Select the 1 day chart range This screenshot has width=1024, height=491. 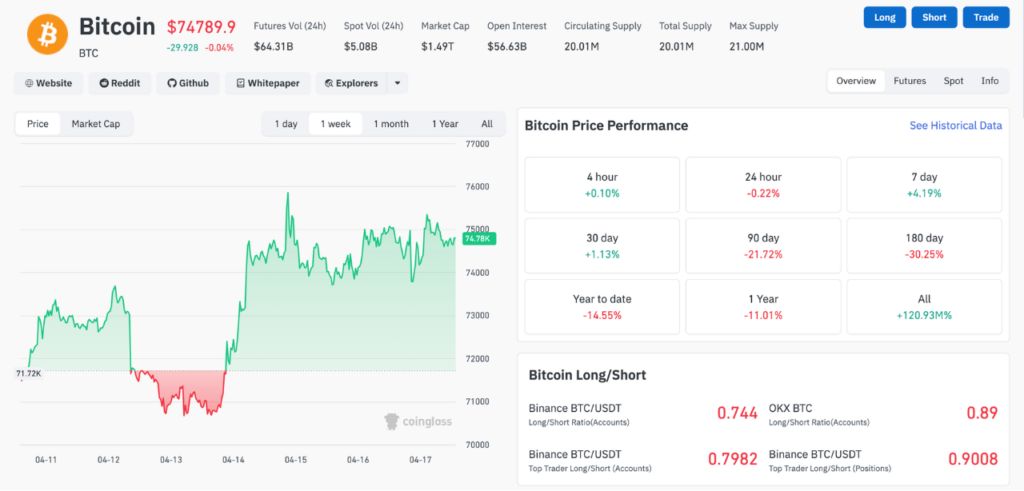(286, 124)
